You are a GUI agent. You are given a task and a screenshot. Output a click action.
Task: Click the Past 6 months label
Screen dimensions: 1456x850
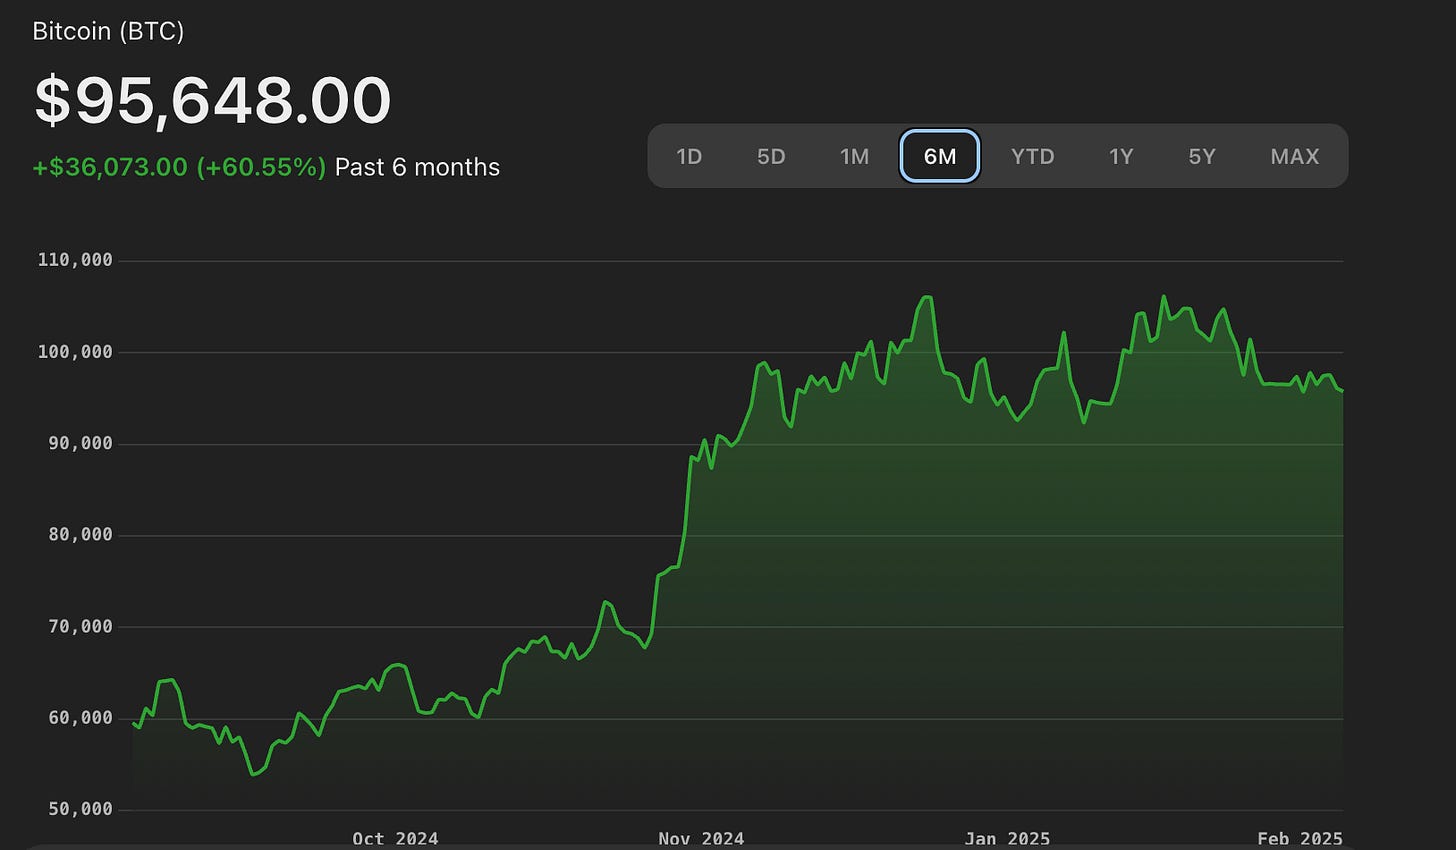[x=417, y=167]
